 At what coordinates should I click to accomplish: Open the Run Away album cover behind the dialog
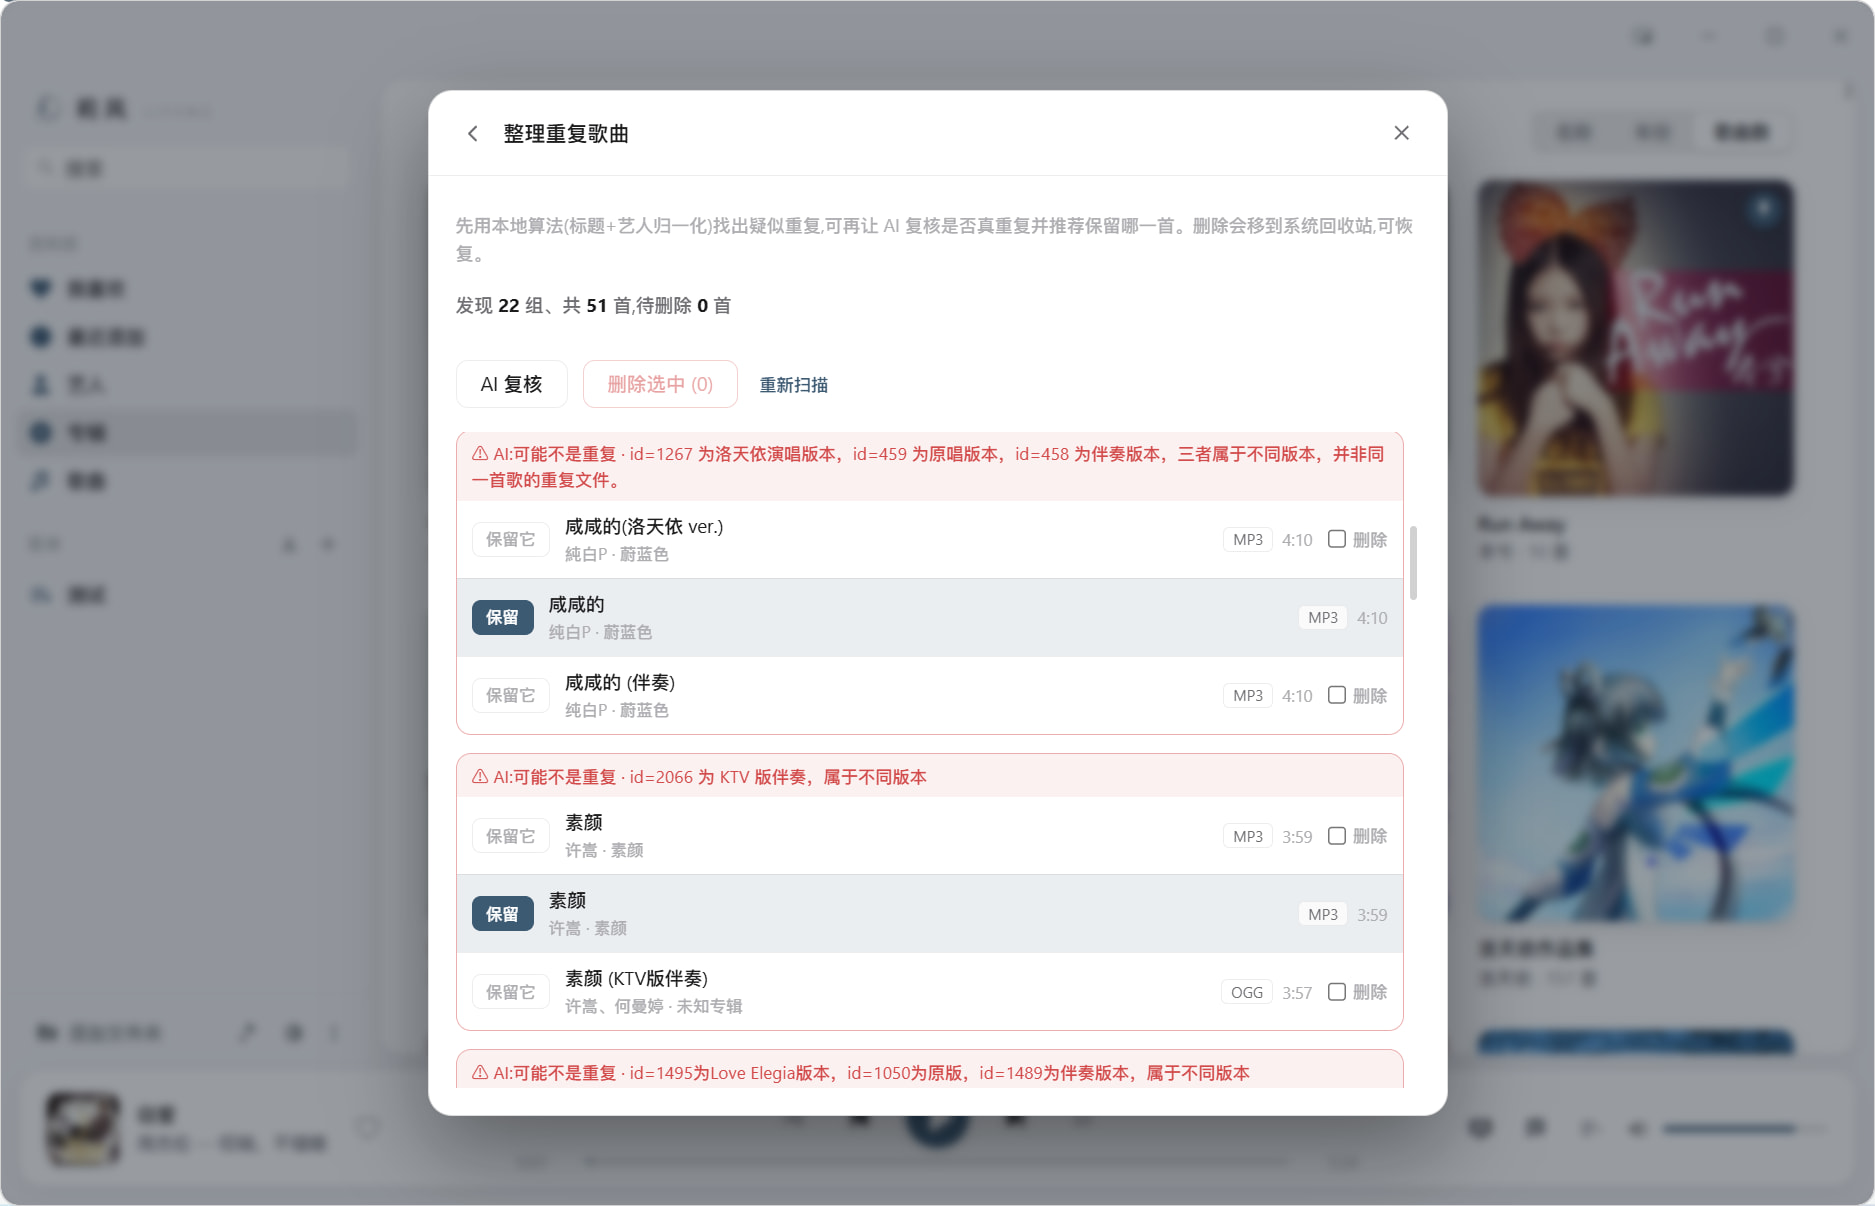[1635, 338]
